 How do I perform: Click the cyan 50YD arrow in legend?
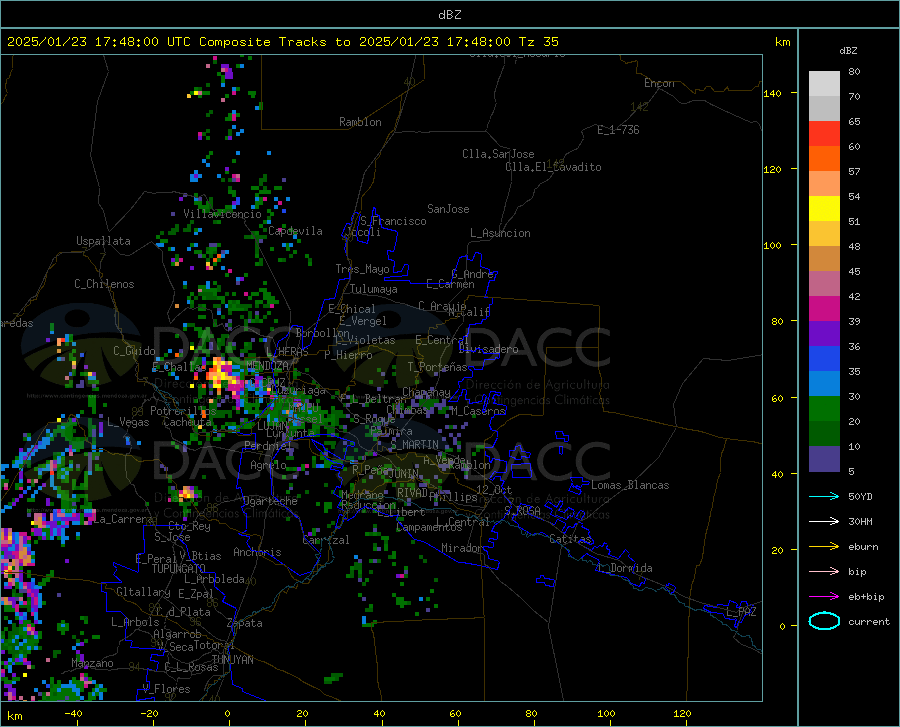[x=824, y=496]
